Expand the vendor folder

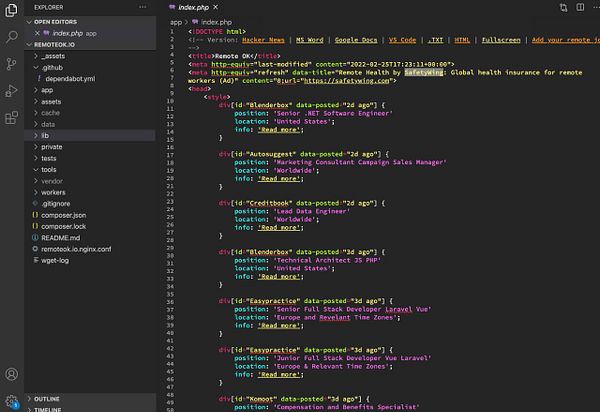tap(52, 181)
